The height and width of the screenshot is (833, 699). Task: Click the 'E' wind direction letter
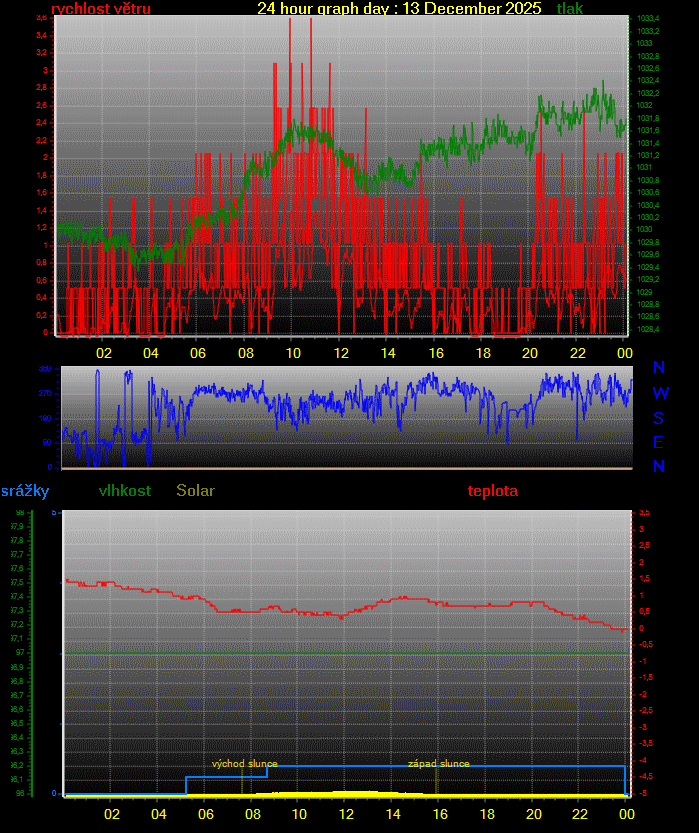coord(659,442)
